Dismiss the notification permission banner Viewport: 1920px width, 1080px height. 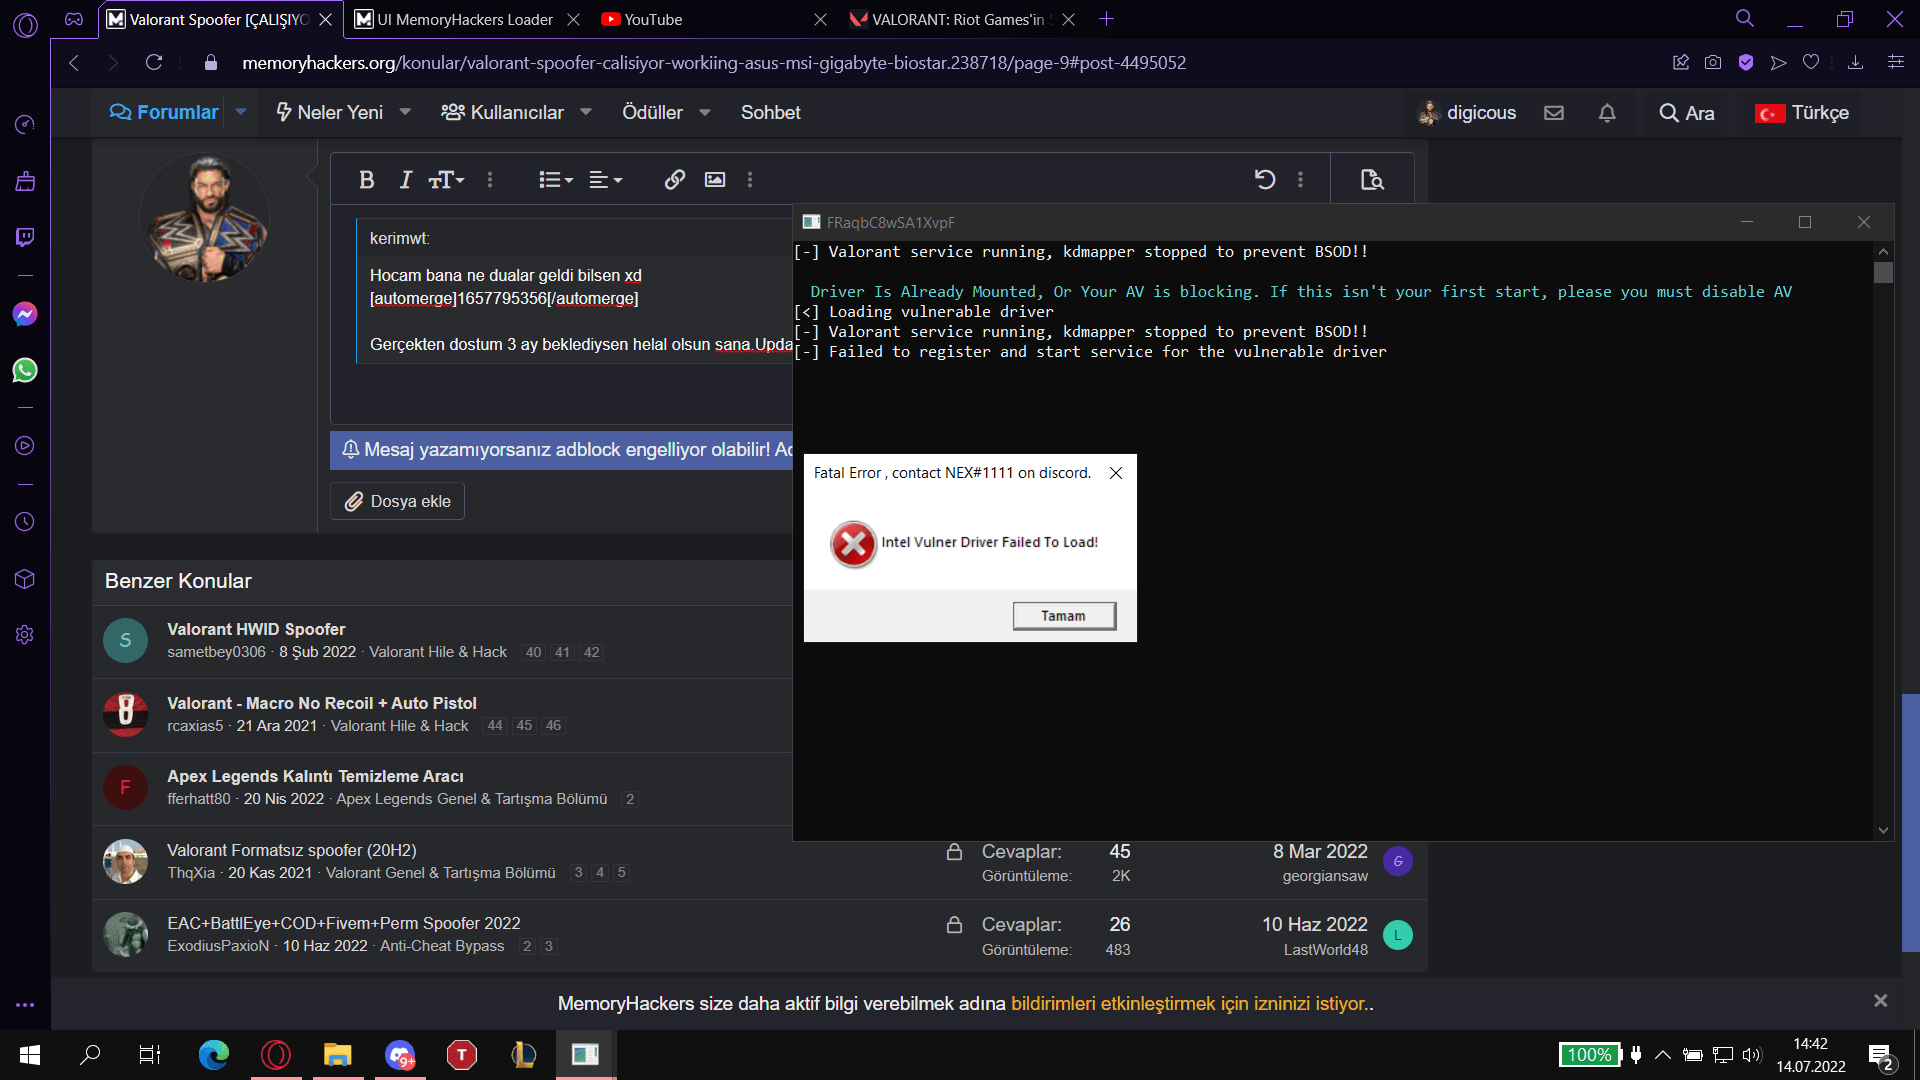1880,1000
